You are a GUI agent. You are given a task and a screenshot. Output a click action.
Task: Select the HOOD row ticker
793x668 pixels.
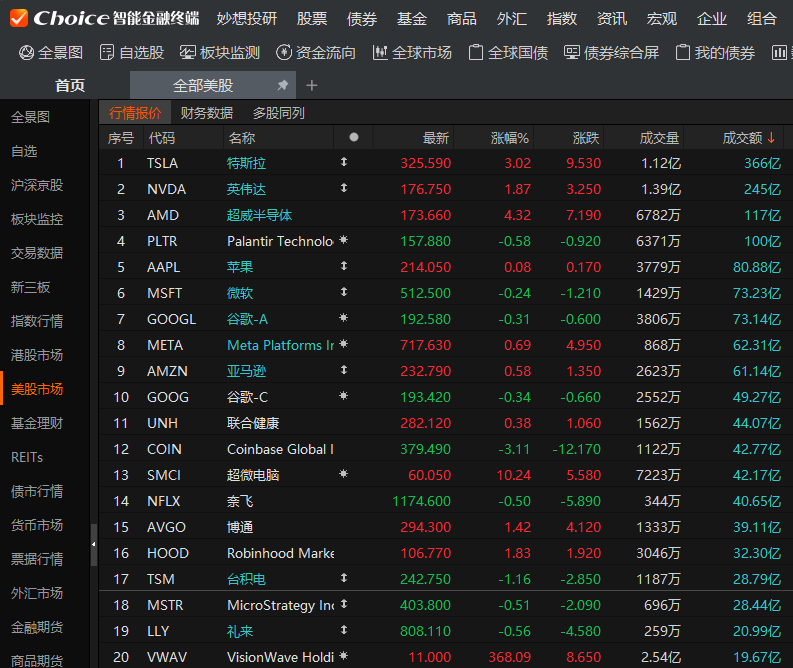[x=168, y=553]
